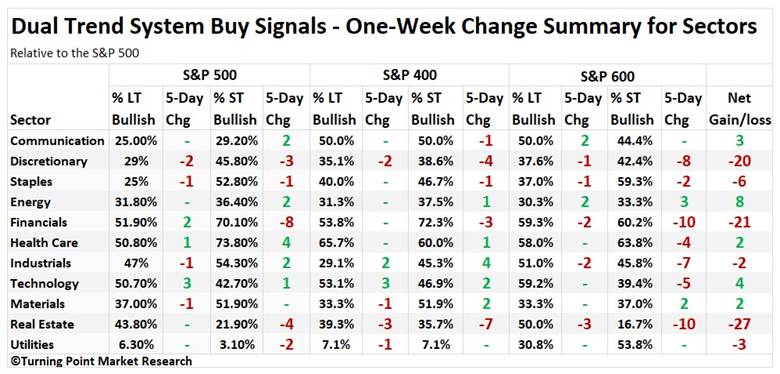This screenshot has height=374, width=780.
Task: Click the Utilities 6.30% LT Bullish cell
Action: pos(135,345)
